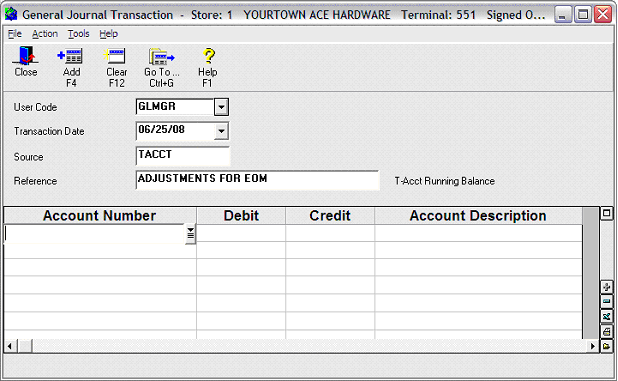This screenshot has width=618, height=381.
Task: Open Help with the question mark icon
Action: 208,66
